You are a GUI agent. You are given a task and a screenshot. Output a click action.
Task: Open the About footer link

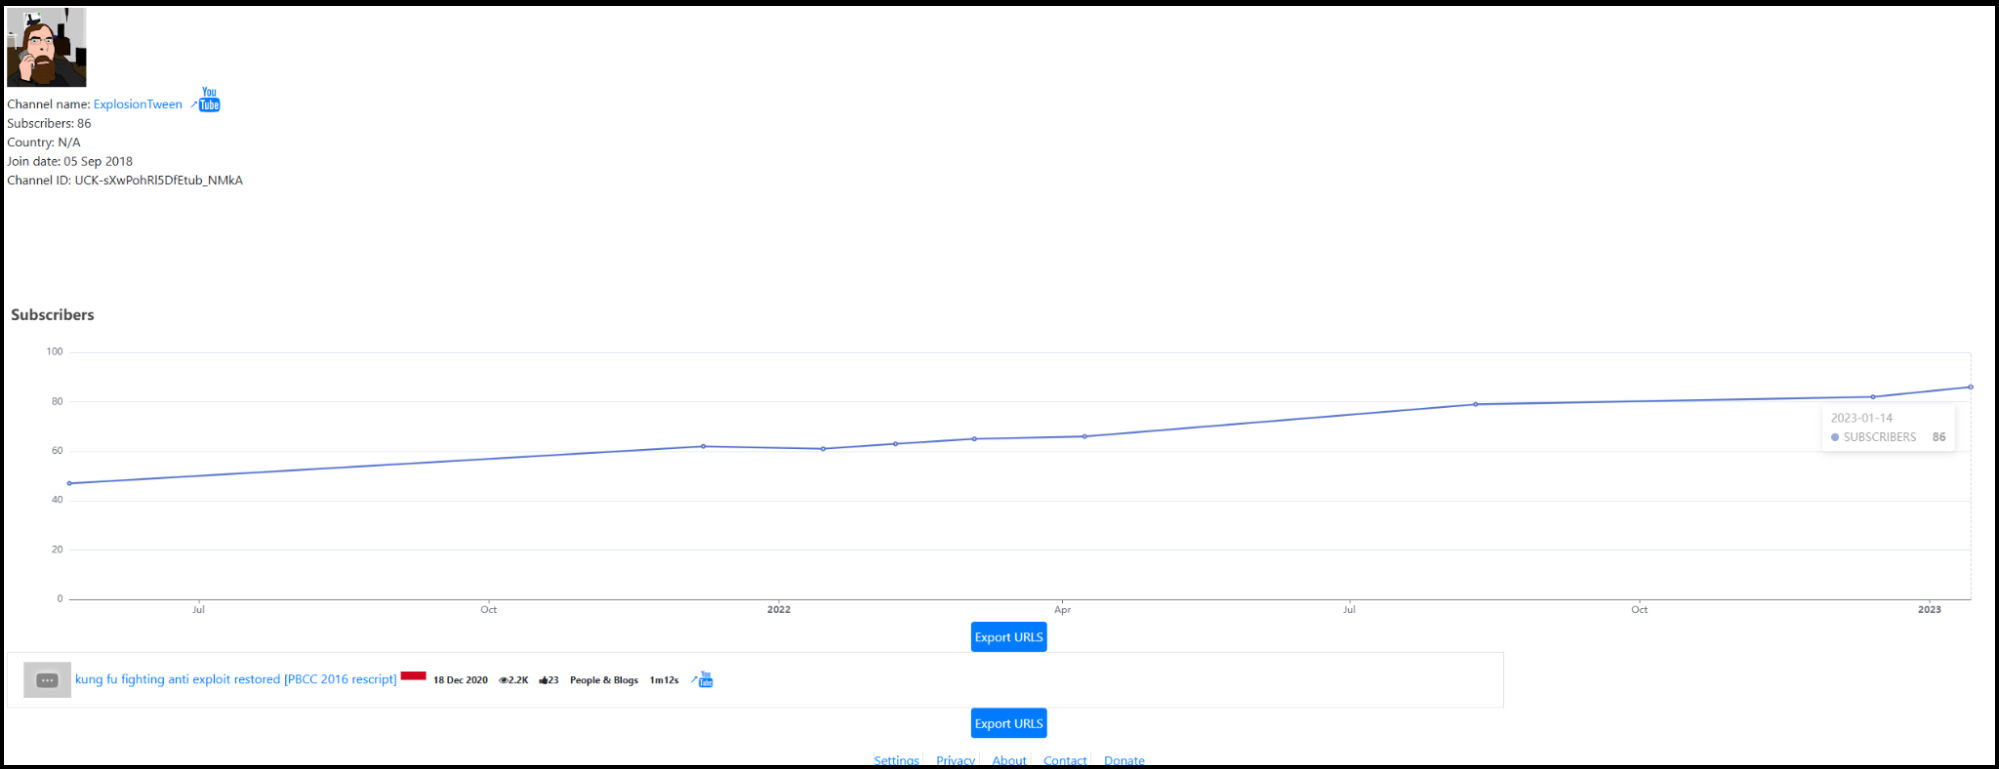1009,761
